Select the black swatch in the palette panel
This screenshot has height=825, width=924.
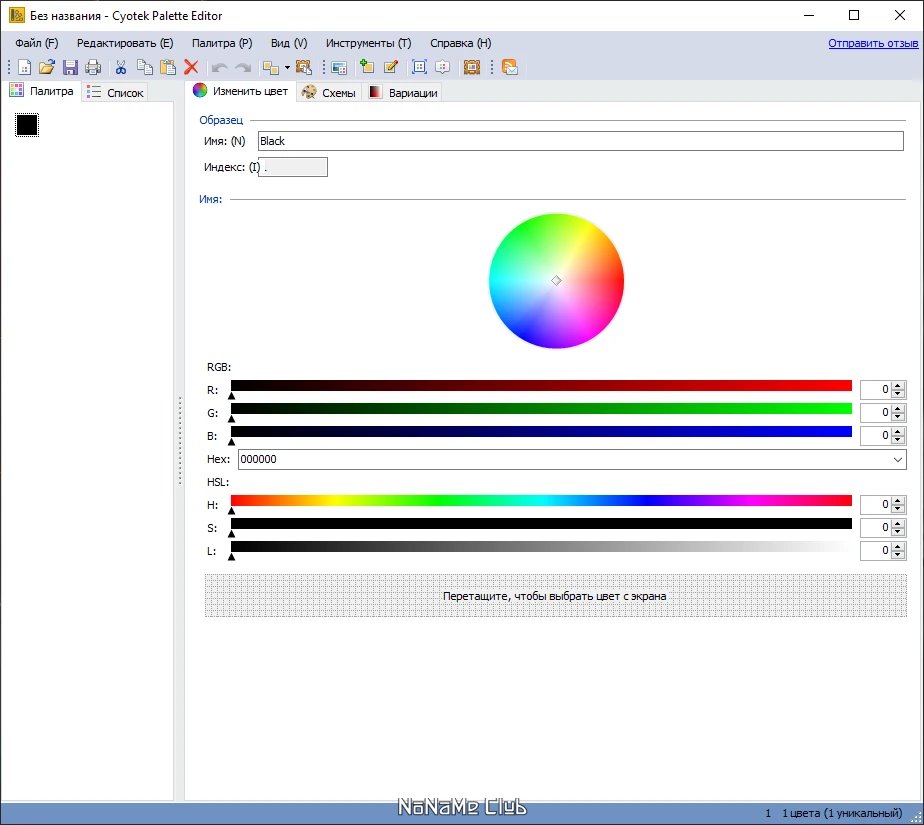tap(27, 125)
